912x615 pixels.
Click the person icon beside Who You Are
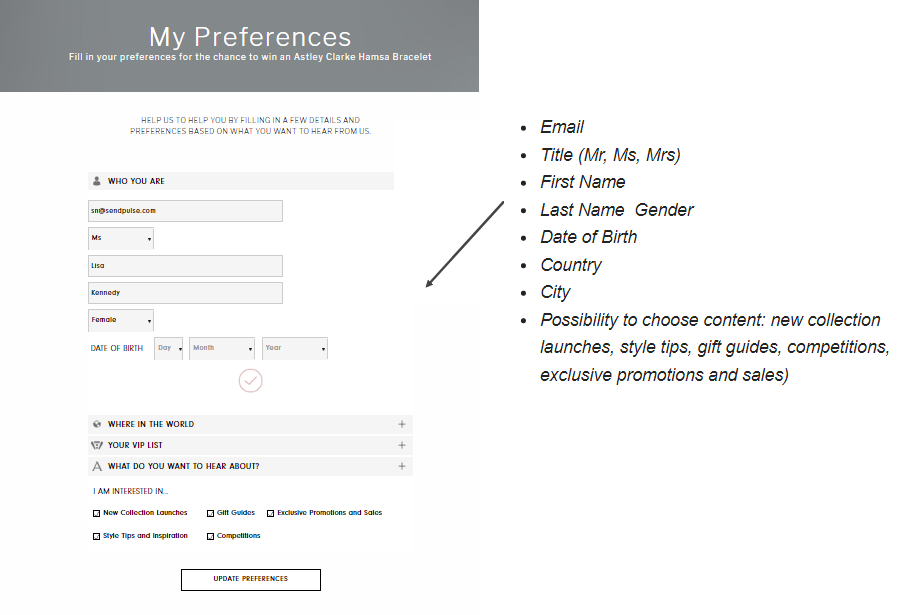coord(97,182)
